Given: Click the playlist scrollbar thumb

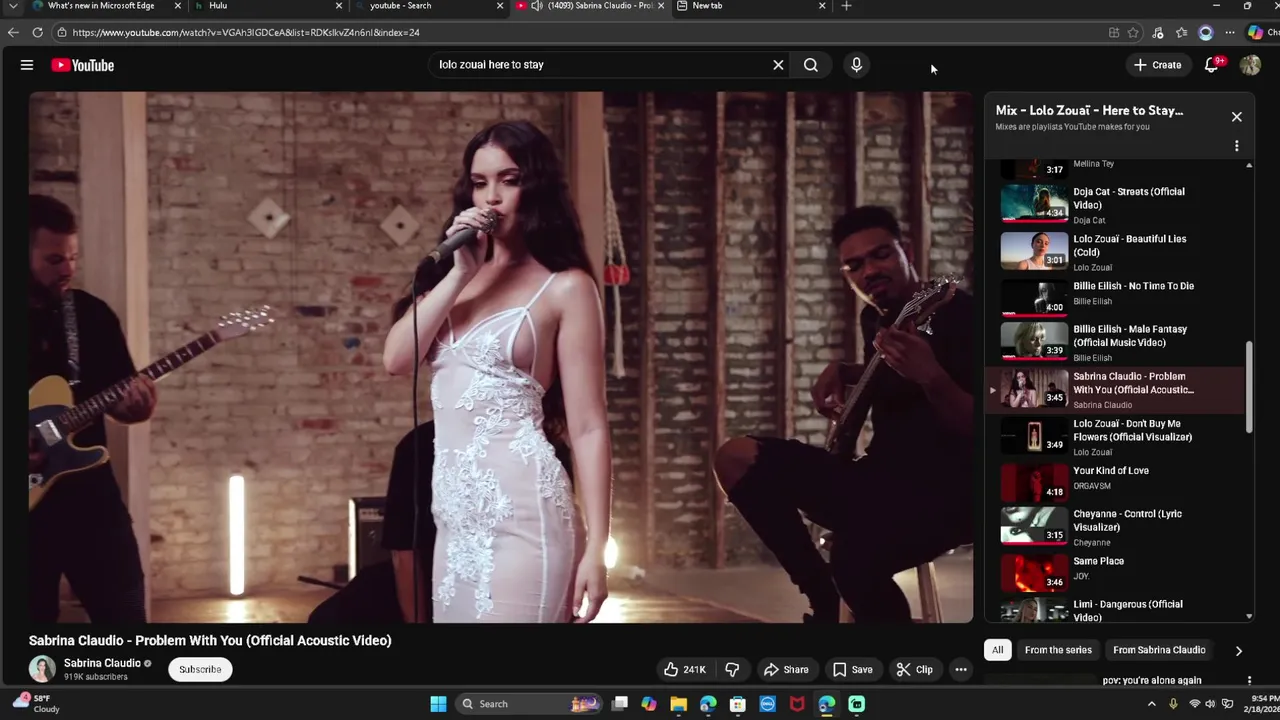Looking at the screenshot, I should [1249, 387].
